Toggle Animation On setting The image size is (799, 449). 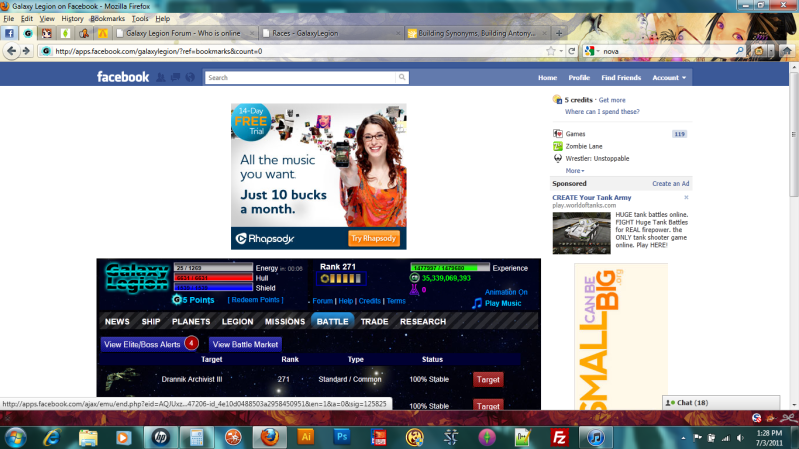pos(505,292)
